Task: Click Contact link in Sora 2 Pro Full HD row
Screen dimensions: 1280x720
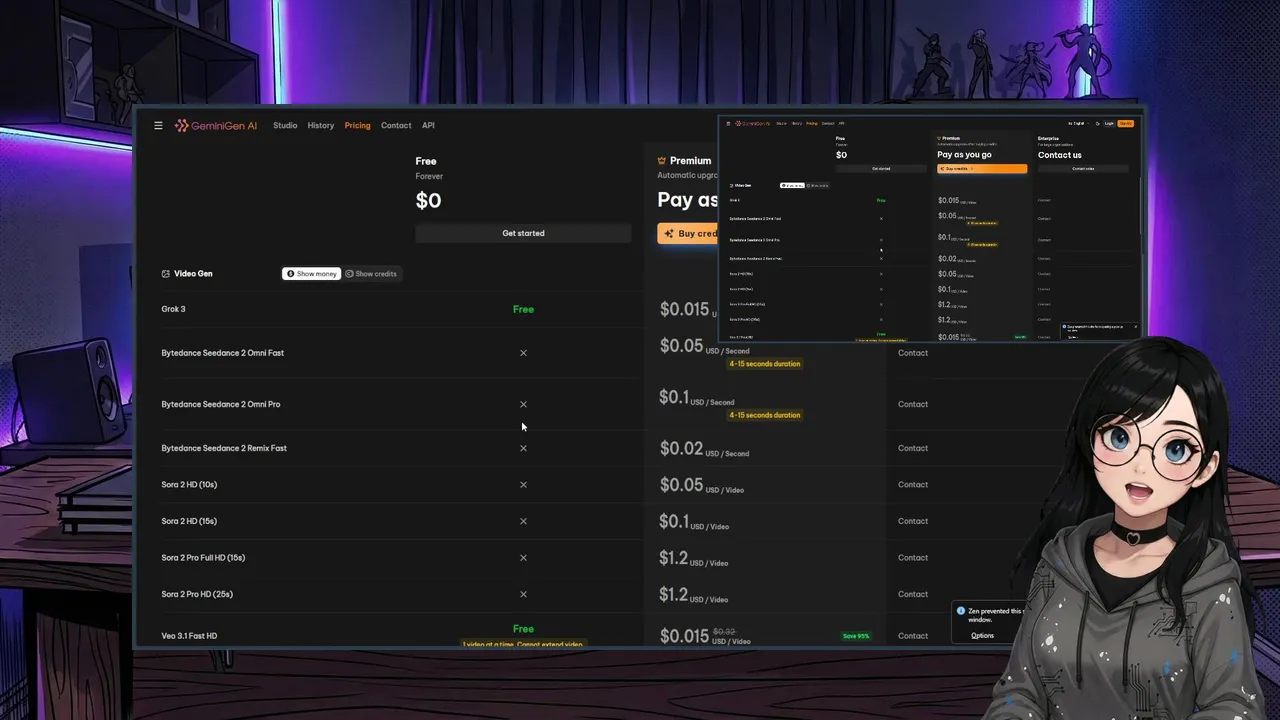Action: [x=913, y=558]
